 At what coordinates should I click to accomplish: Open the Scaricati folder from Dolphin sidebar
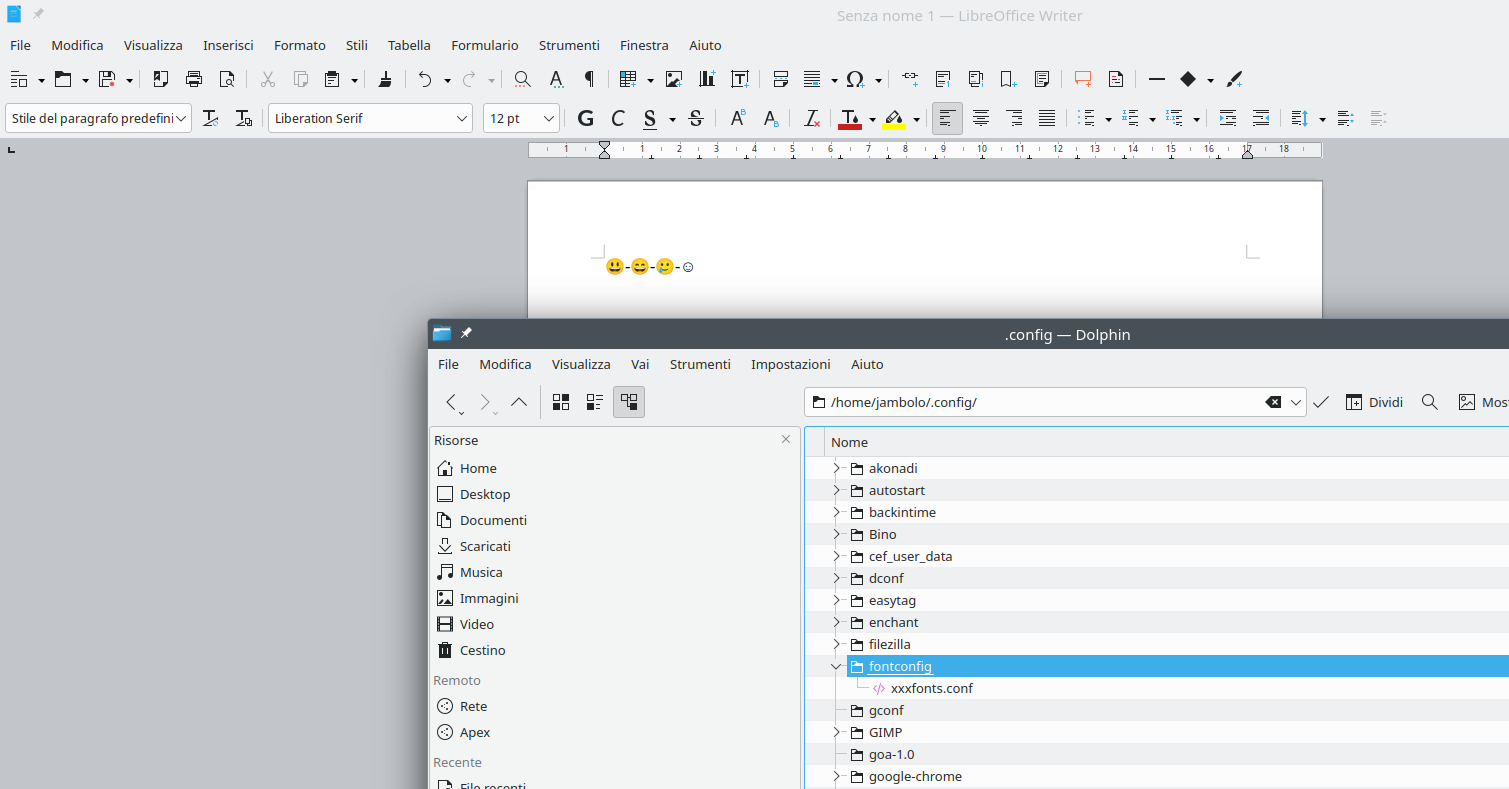[485, 546]
